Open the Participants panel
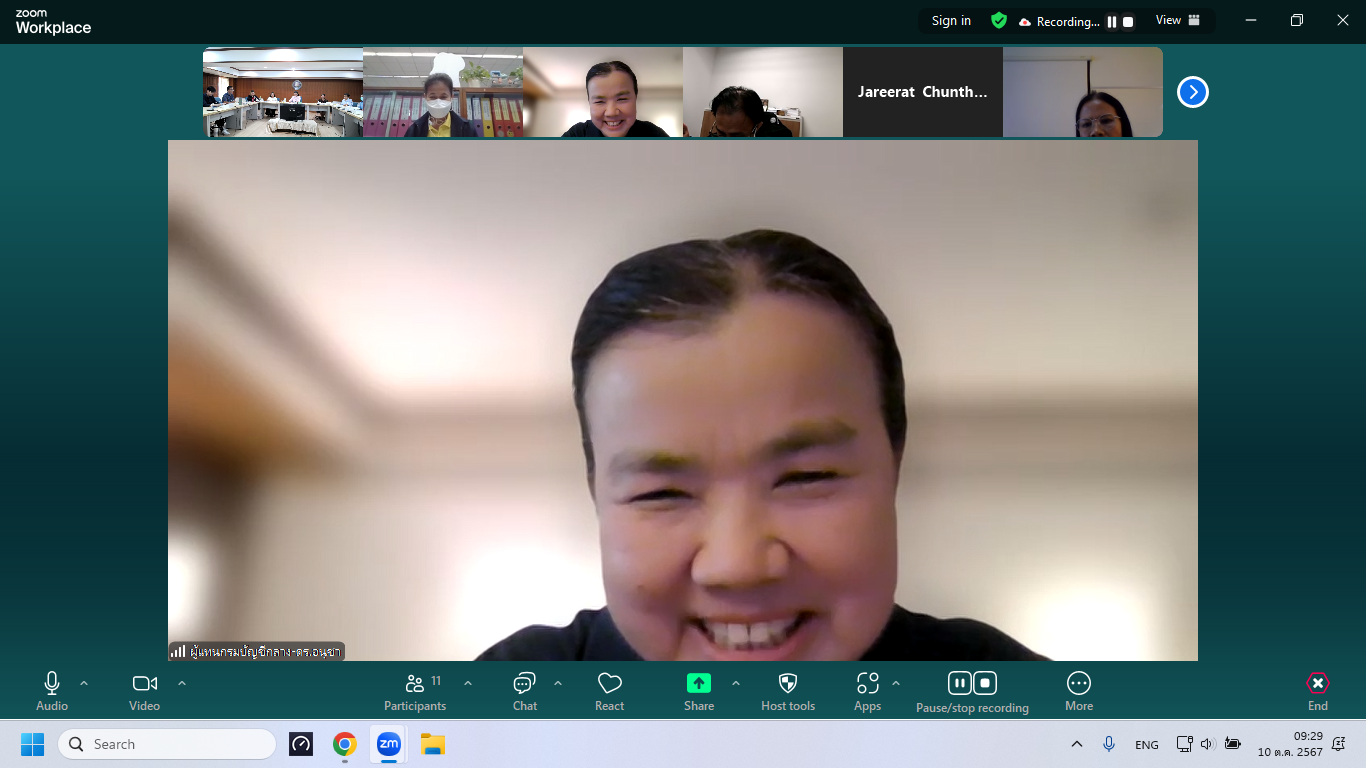 coord(415,692)
